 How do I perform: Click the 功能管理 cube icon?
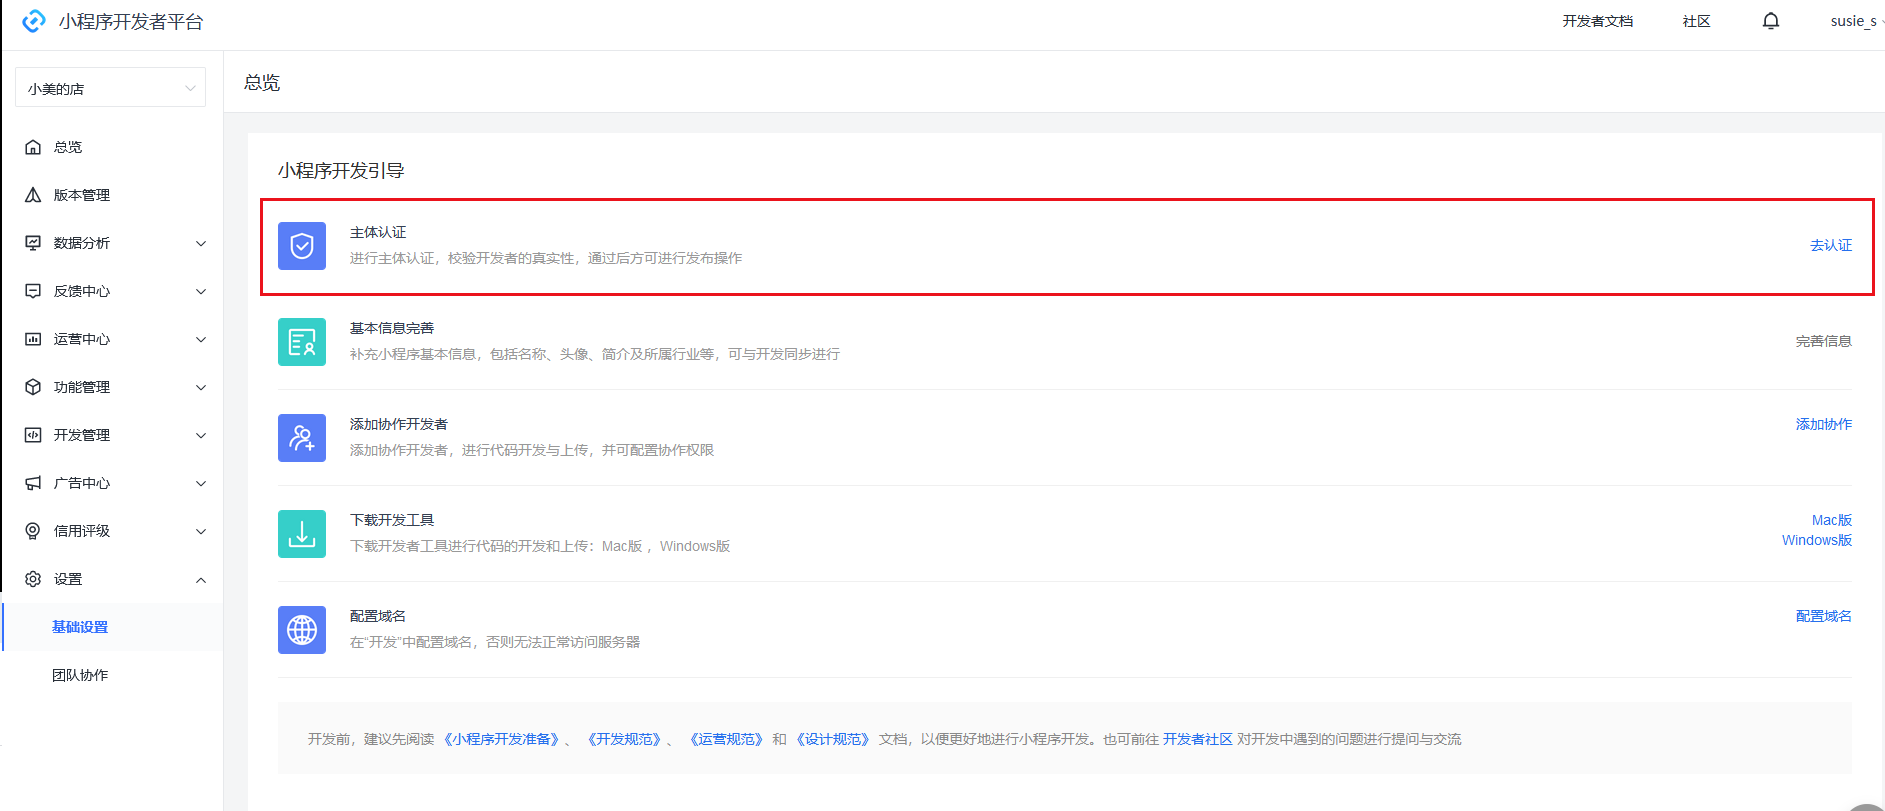point(33,387)
